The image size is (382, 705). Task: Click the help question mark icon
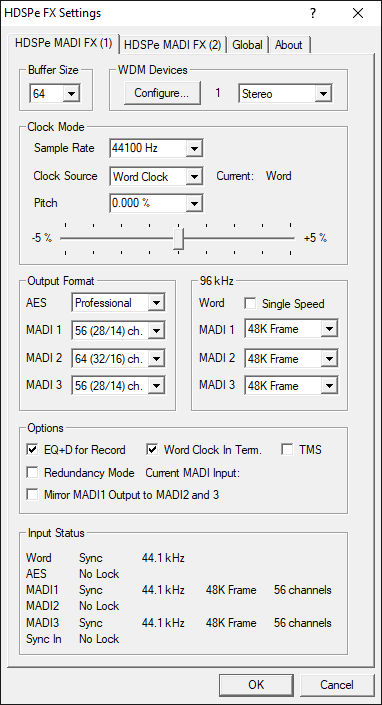[x=313, y=13]
